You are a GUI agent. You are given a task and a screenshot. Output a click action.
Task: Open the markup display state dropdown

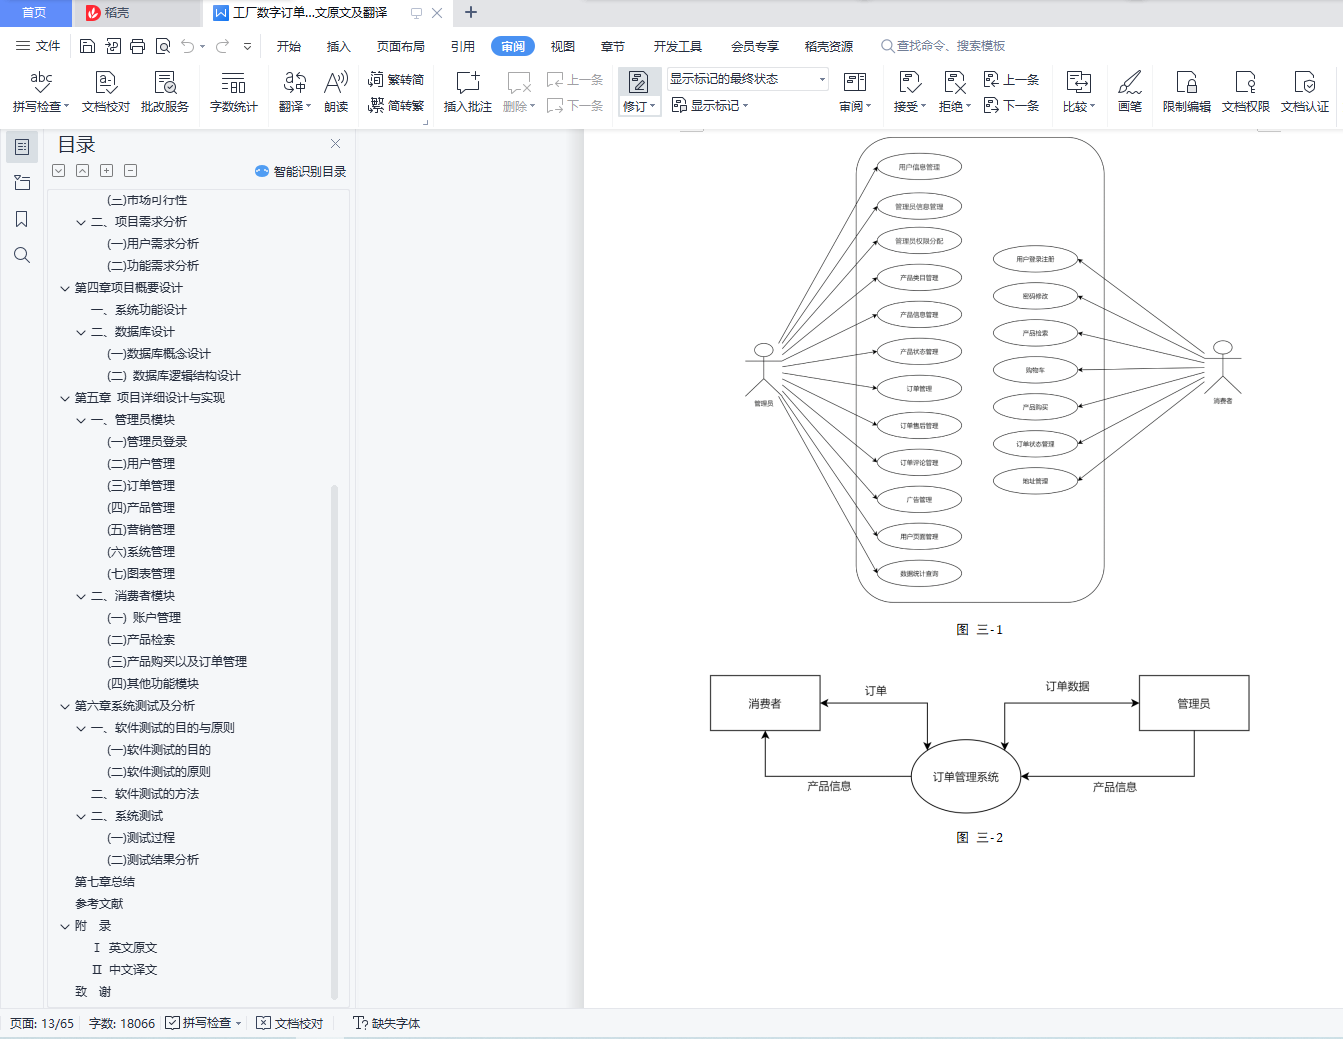tap(748, 79)
